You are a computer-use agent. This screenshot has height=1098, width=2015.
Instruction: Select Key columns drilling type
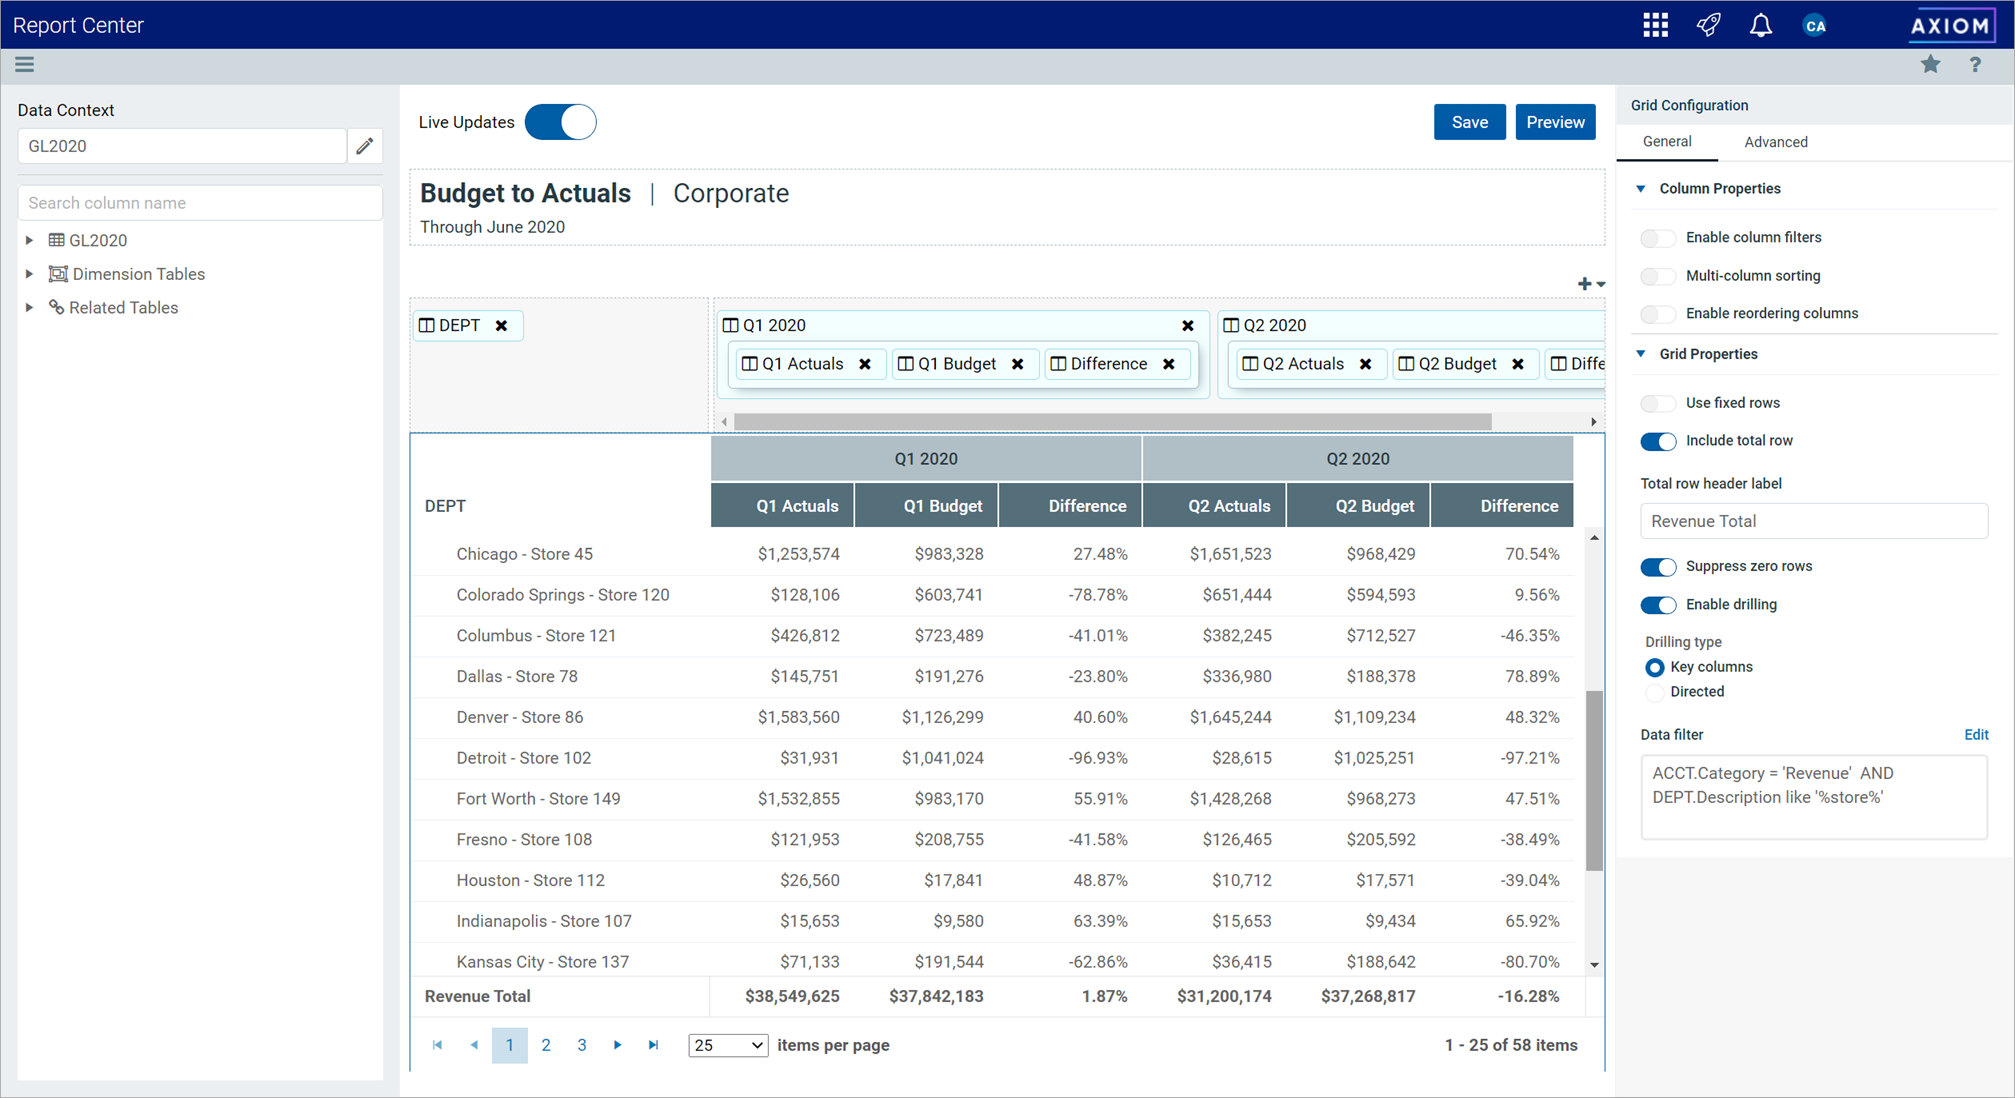pyautogui.click(x=1655, y=667)
